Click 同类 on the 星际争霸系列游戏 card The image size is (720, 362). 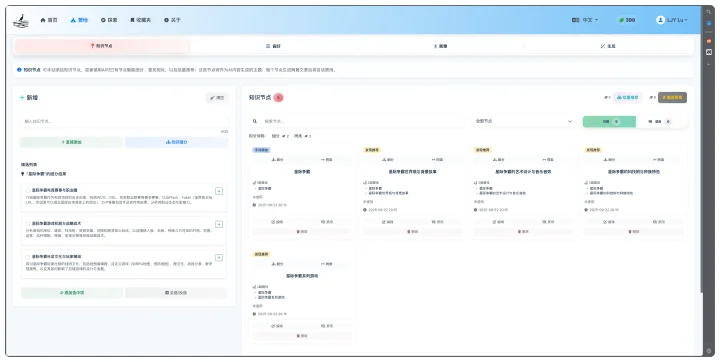click(x=327, y=264)
